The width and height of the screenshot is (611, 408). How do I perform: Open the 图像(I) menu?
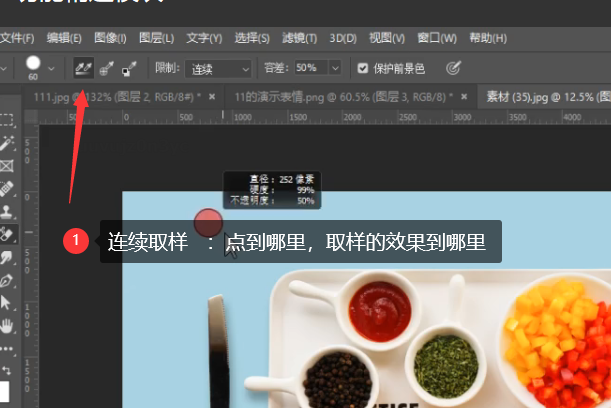pos(110,38)
